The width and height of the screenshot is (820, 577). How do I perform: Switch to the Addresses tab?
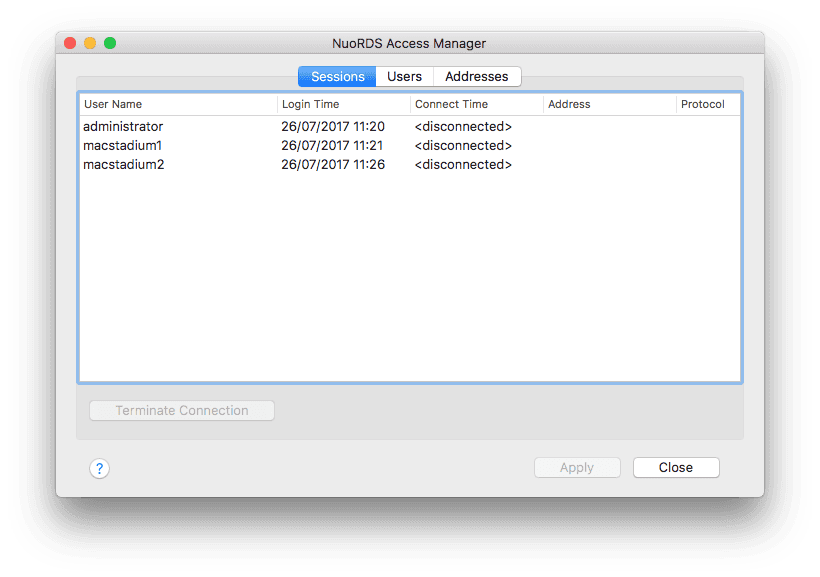(x=477, y=76)
